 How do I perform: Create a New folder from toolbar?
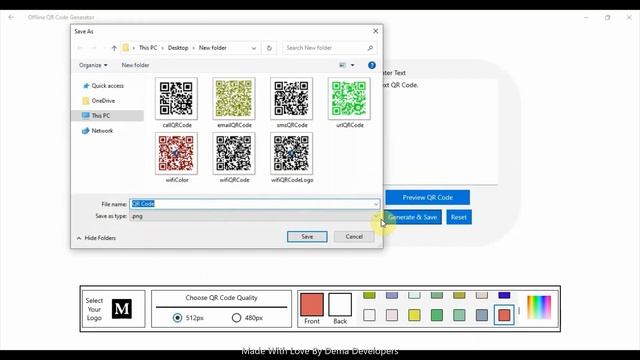135,65
